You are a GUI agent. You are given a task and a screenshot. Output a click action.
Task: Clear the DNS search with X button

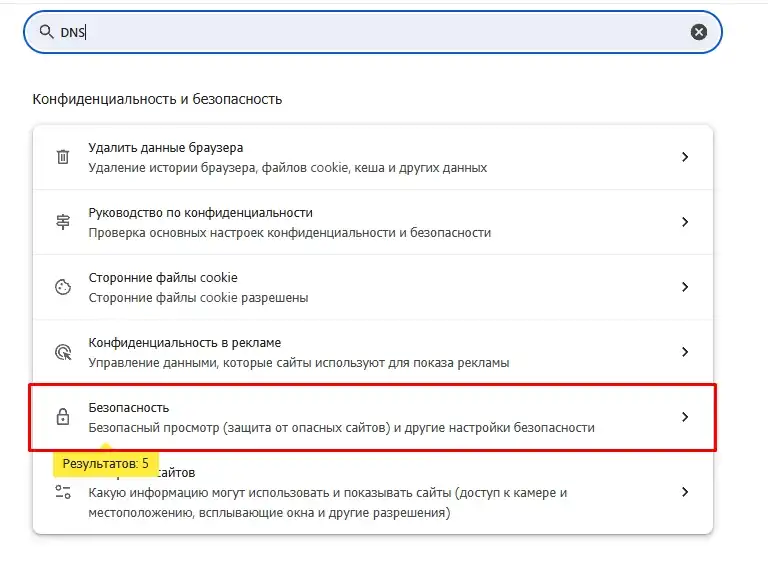(x=699, y=32)
